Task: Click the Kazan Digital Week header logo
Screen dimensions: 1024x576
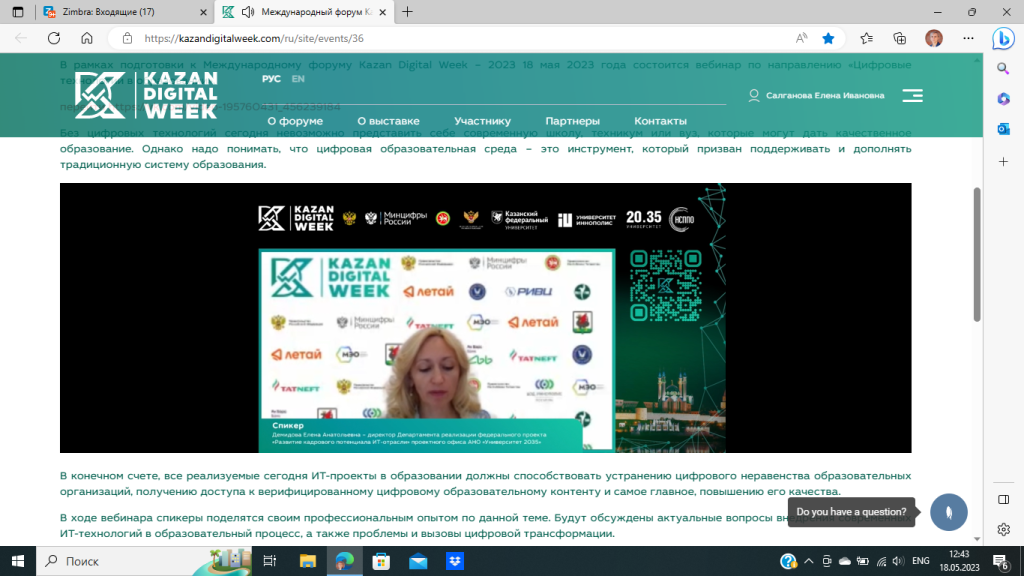Action: tap(146, 95)
